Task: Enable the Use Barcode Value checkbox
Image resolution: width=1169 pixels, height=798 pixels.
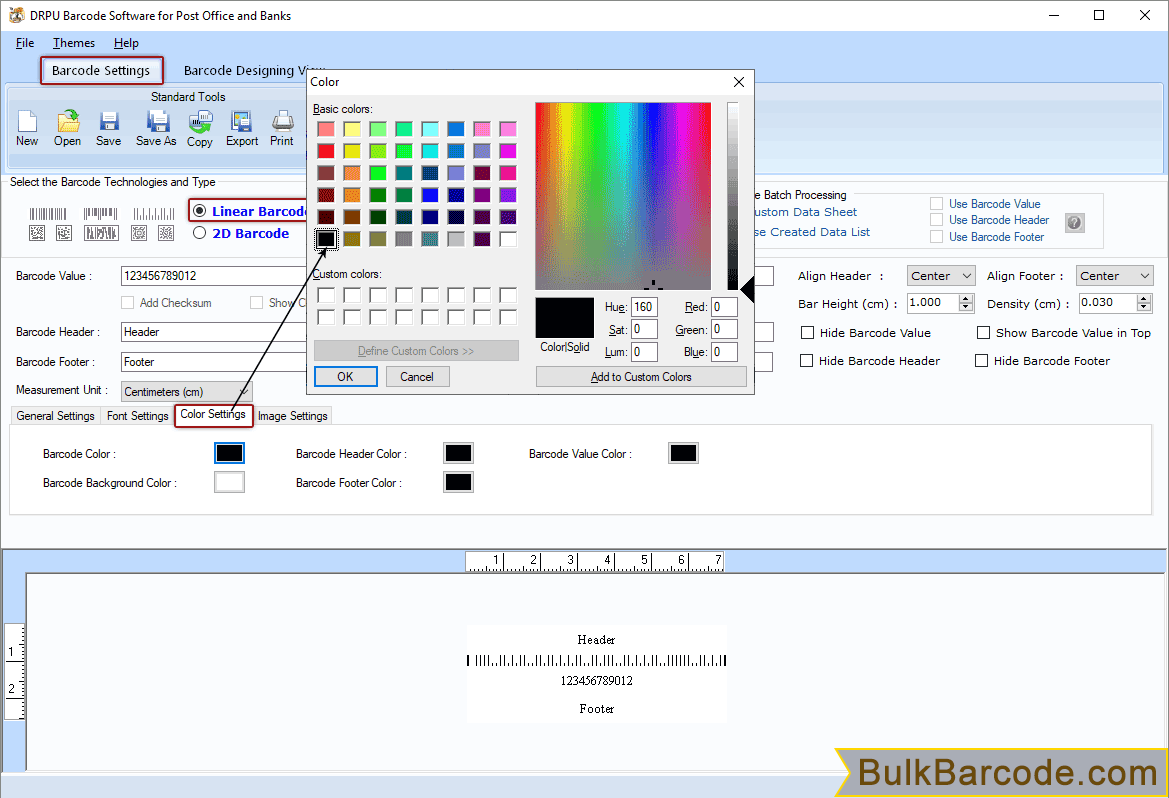Action: tap(936, 204)
